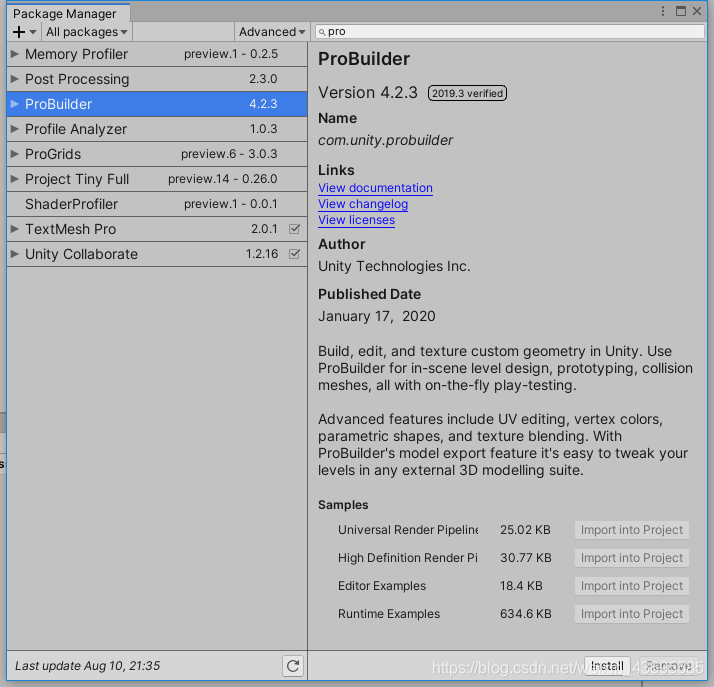Open the window kebab options menu
714x687 pixels.
click(663, 11)
